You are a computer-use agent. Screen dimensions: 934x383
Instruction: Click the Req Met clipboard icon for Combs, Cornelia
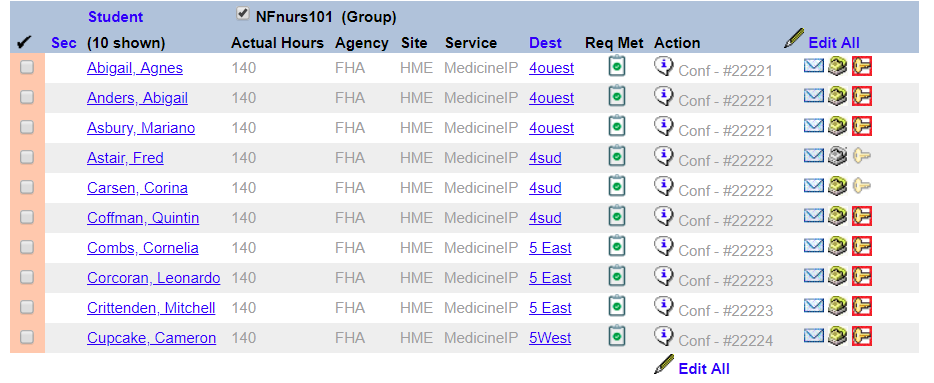[617, 246]
